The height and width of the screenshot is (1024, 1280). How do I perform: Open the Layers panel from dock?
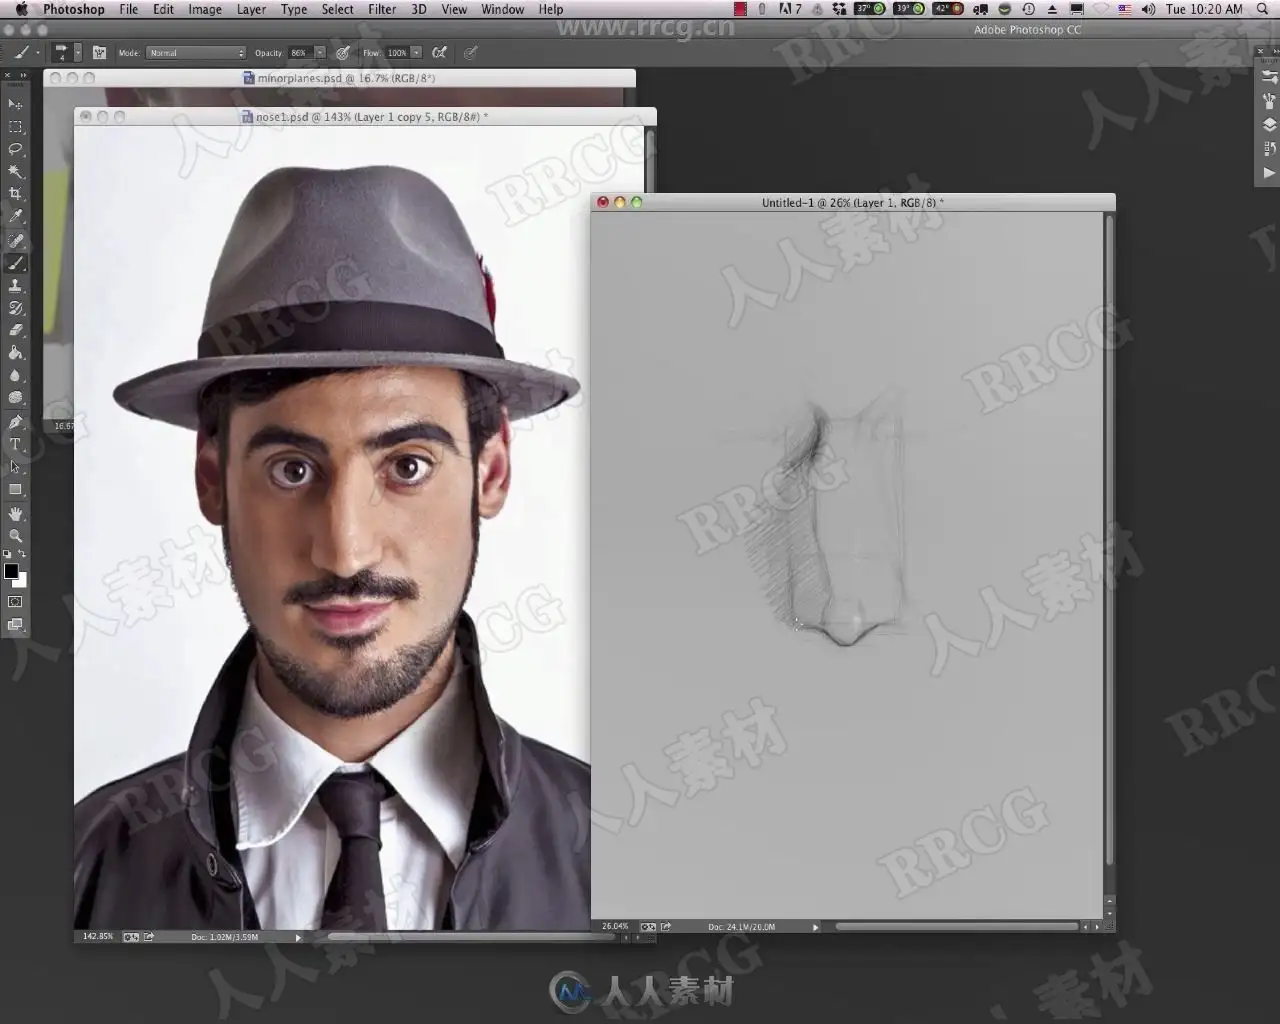tap(1269, 124)
